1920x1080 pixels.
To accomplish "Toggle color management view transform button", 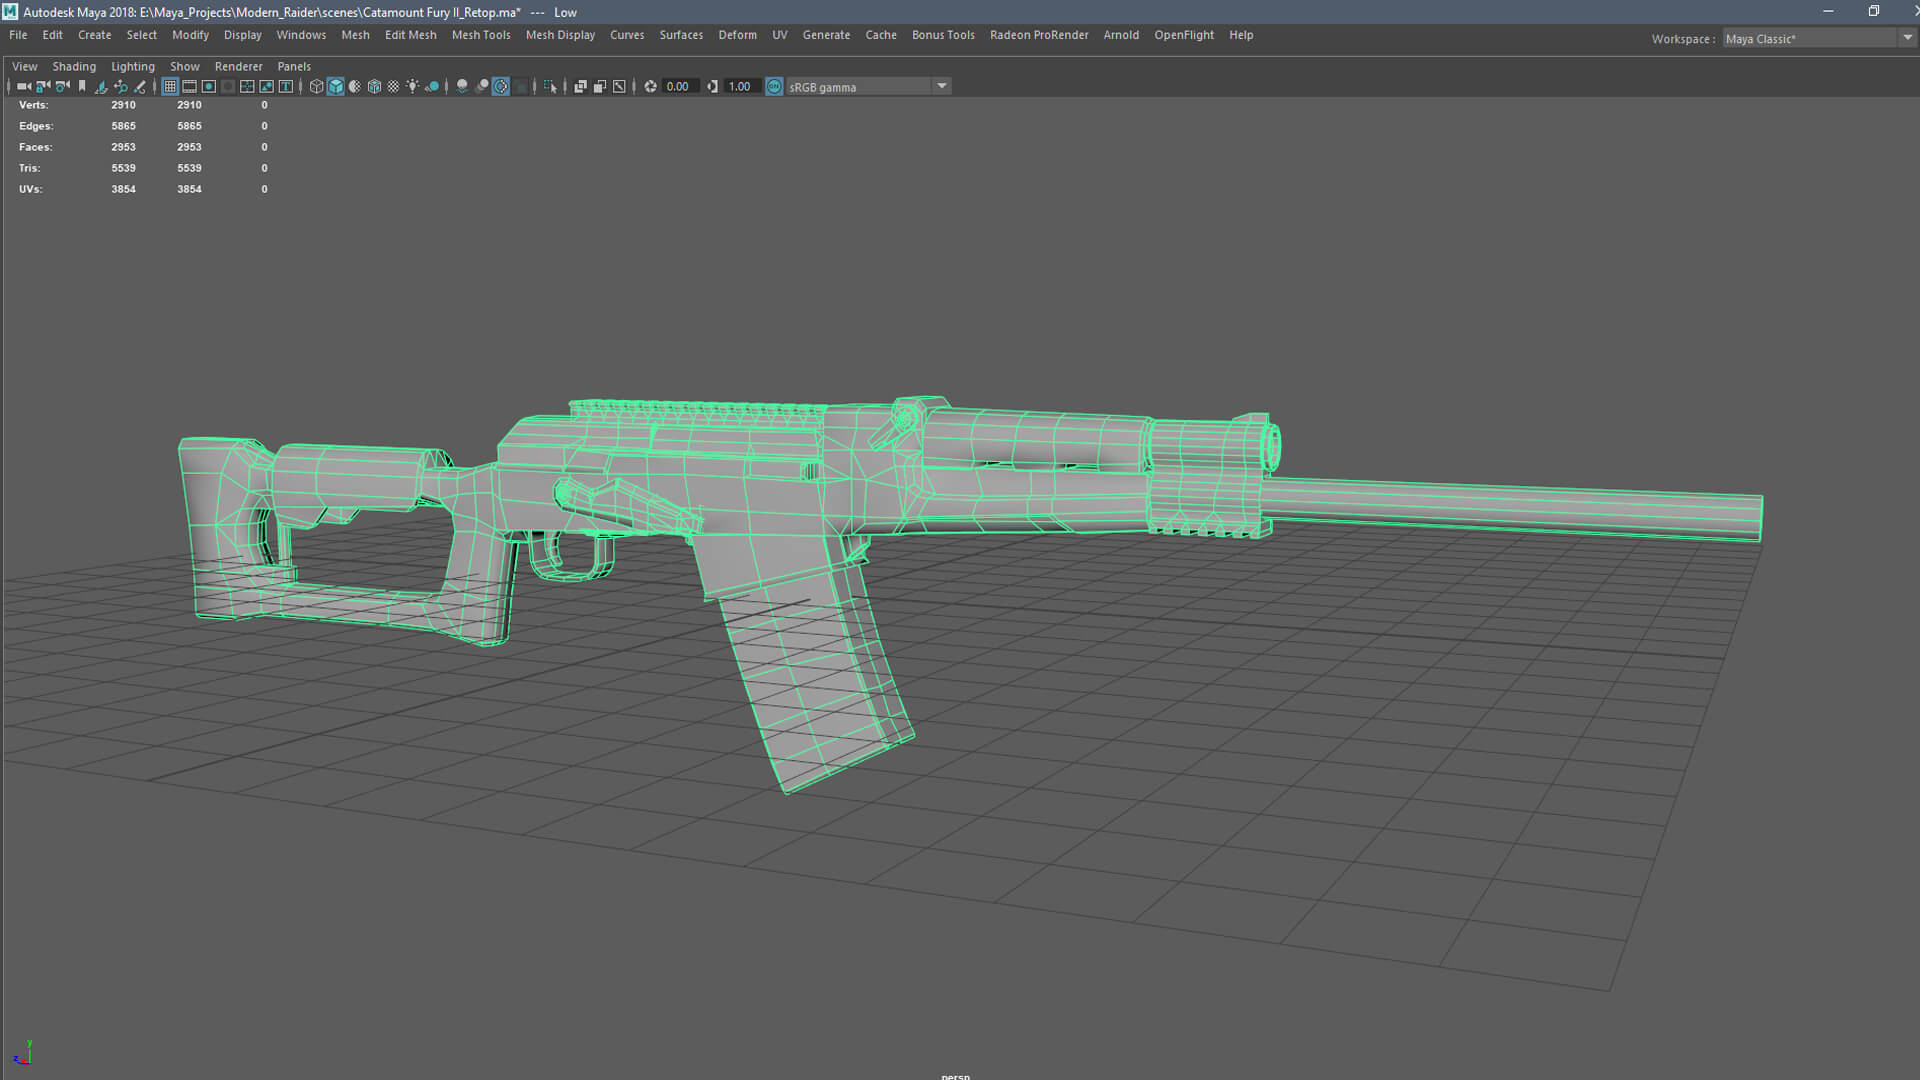I will 774,87.
